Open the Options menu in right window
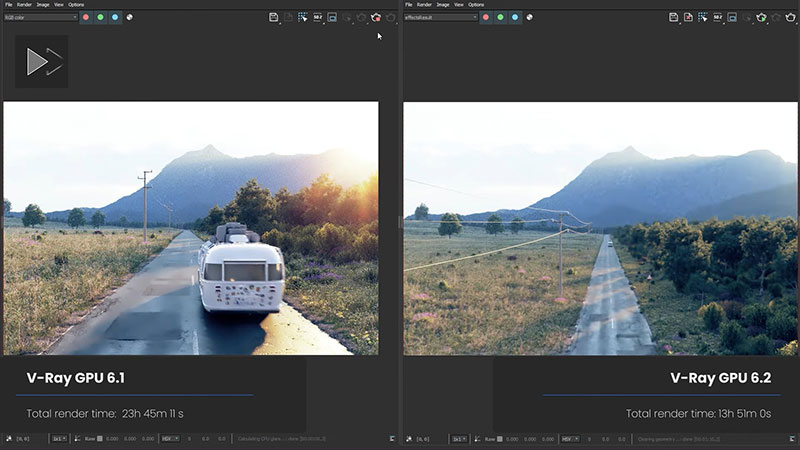Viewport: 800px width, 450px height. 476,5
